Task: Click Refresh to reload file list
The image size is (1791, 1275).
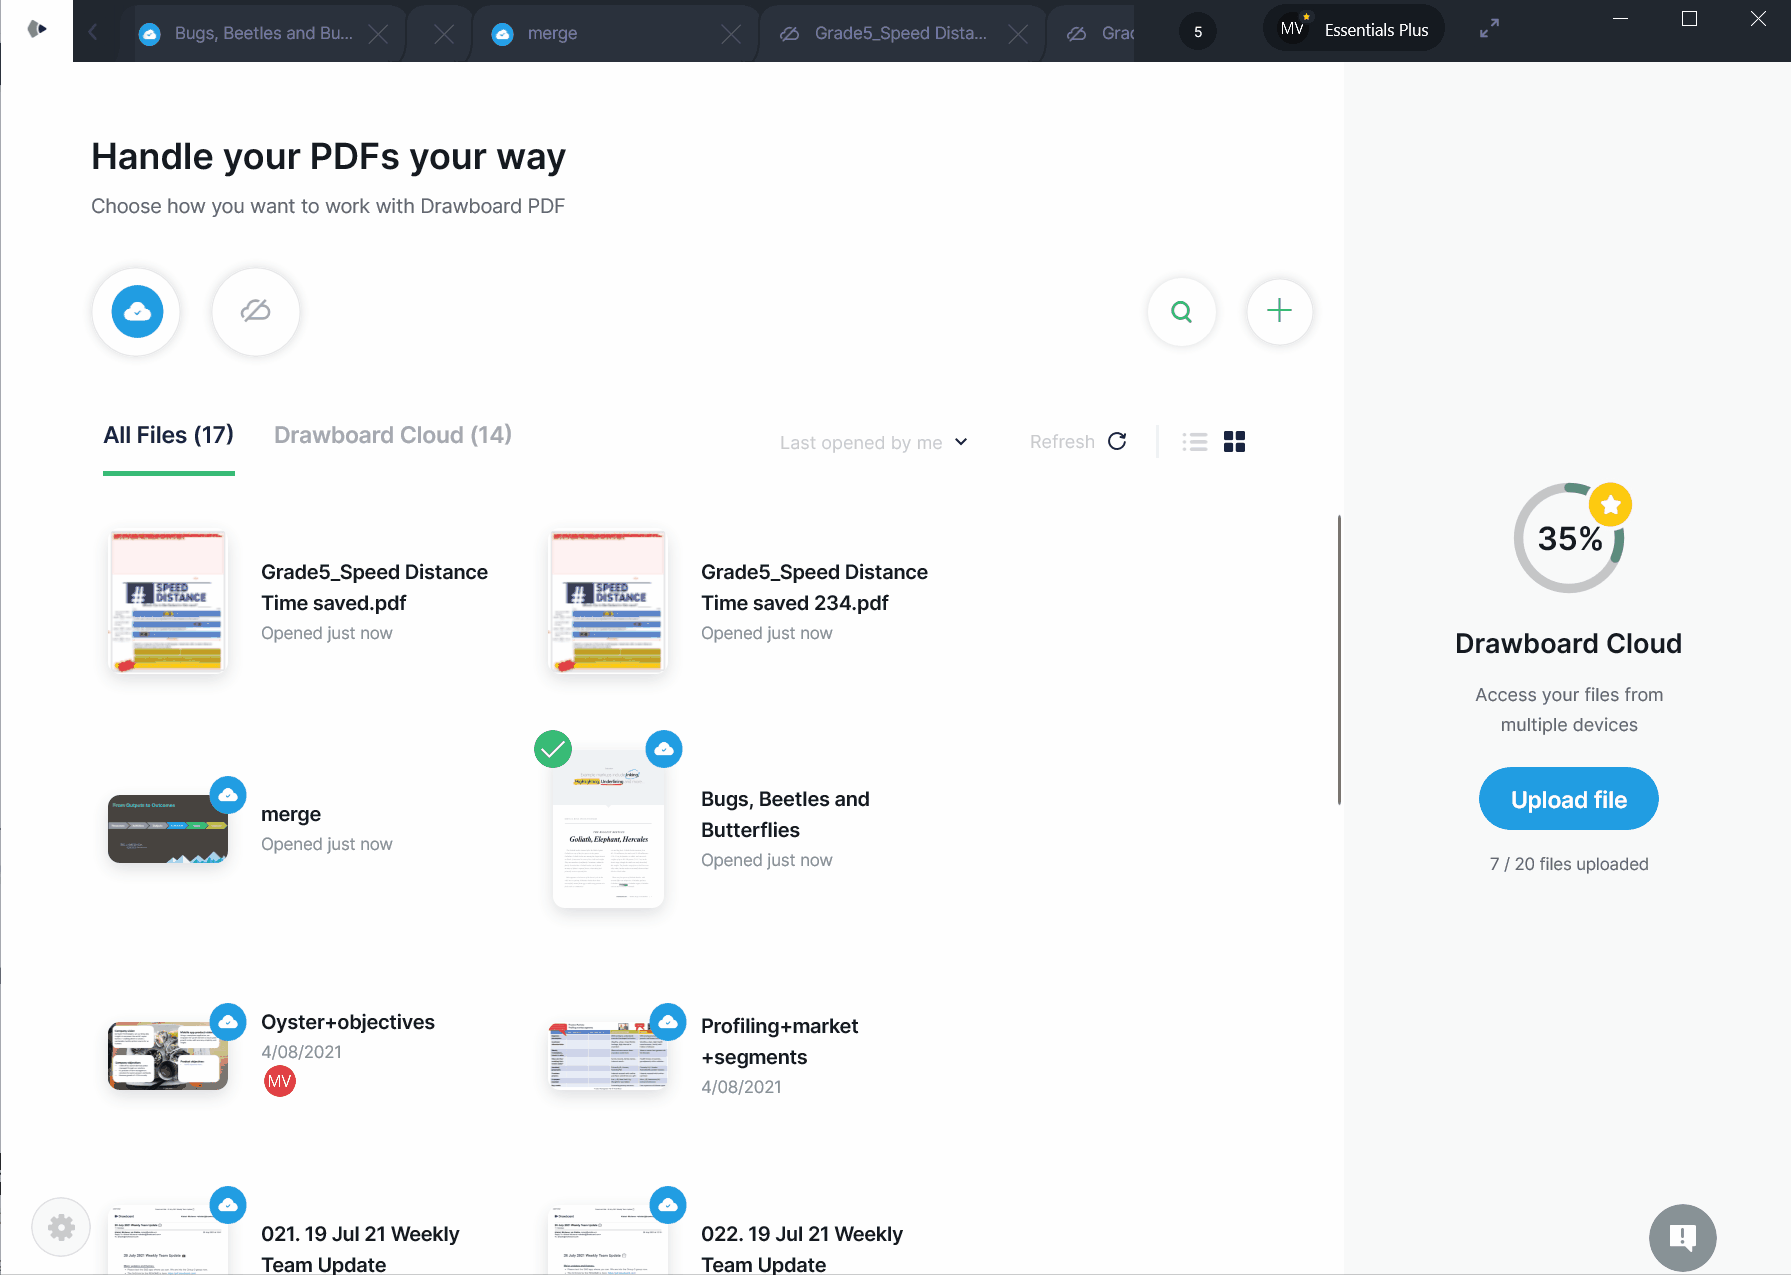Action: [x=1078, y=442]
